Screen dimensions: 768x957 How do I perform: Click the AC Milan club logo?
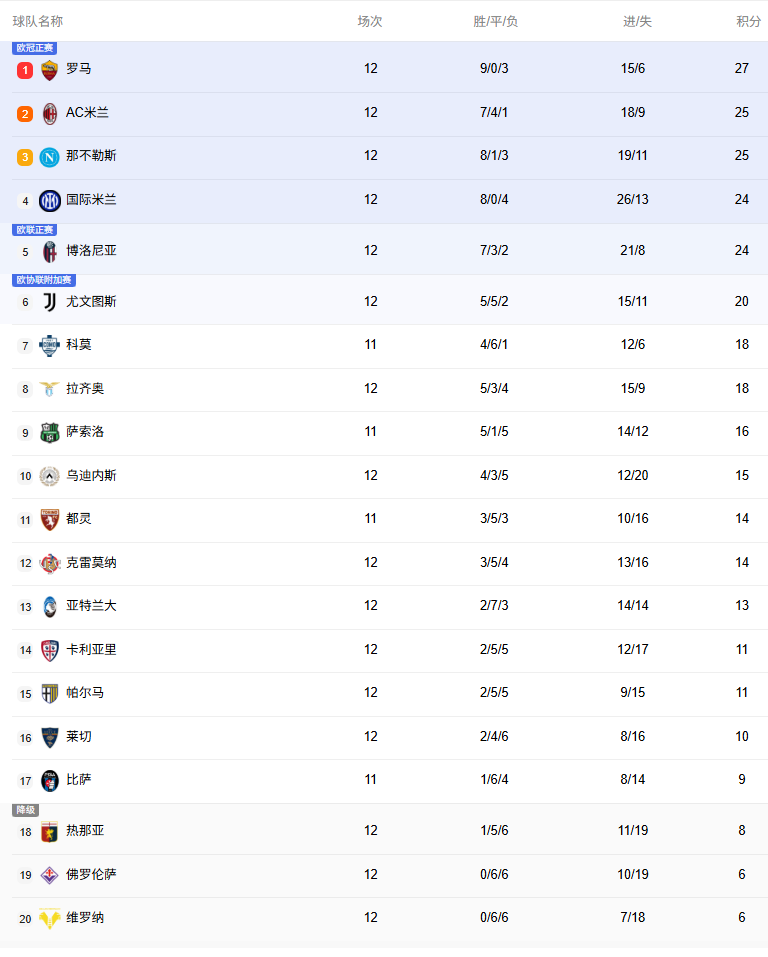50,113
